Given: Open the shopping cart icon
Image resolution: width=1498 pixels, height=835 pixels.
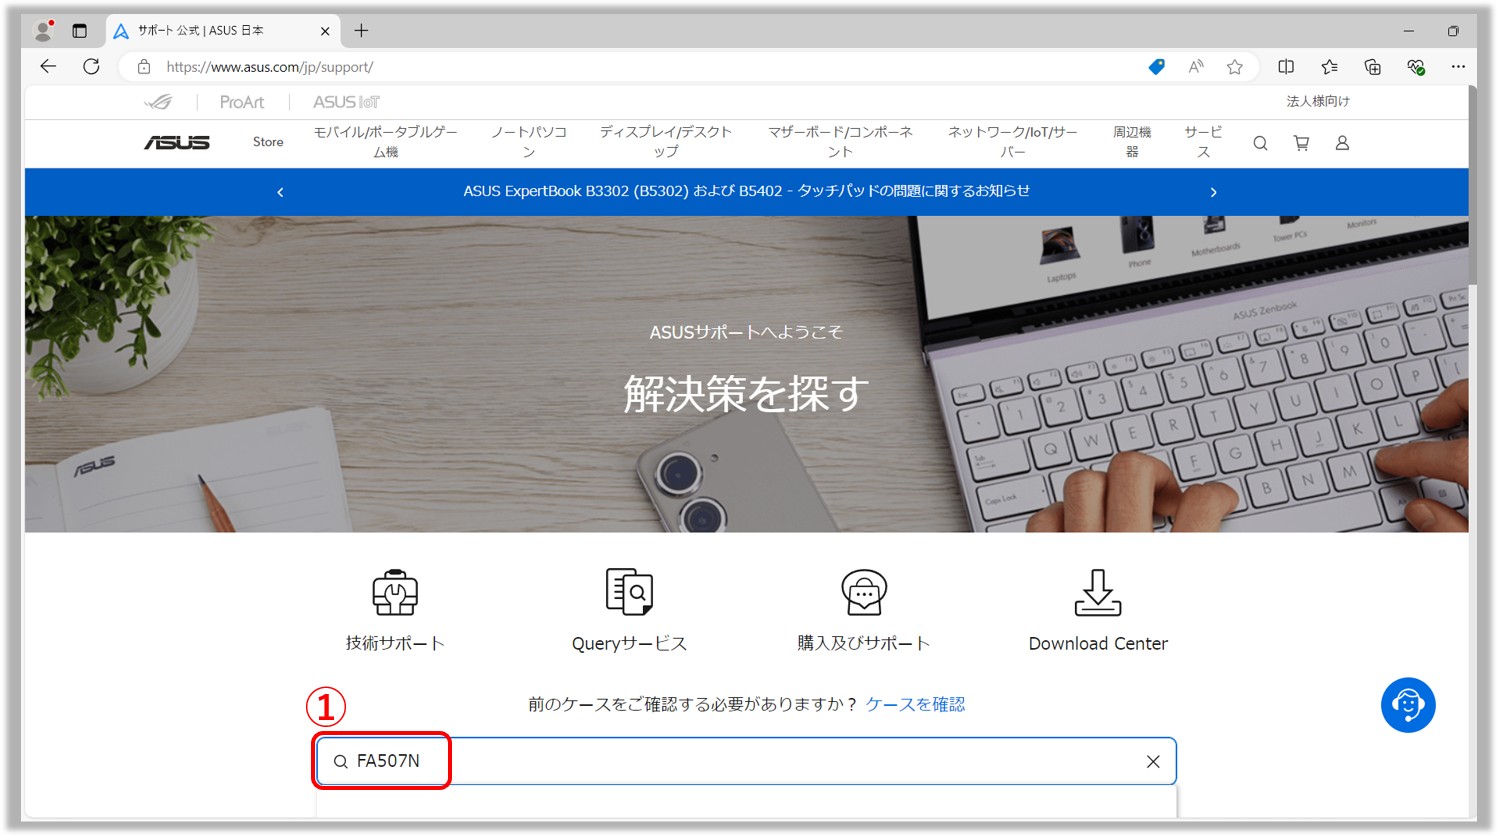Looking at the screenshot, I should point(1301,143).
